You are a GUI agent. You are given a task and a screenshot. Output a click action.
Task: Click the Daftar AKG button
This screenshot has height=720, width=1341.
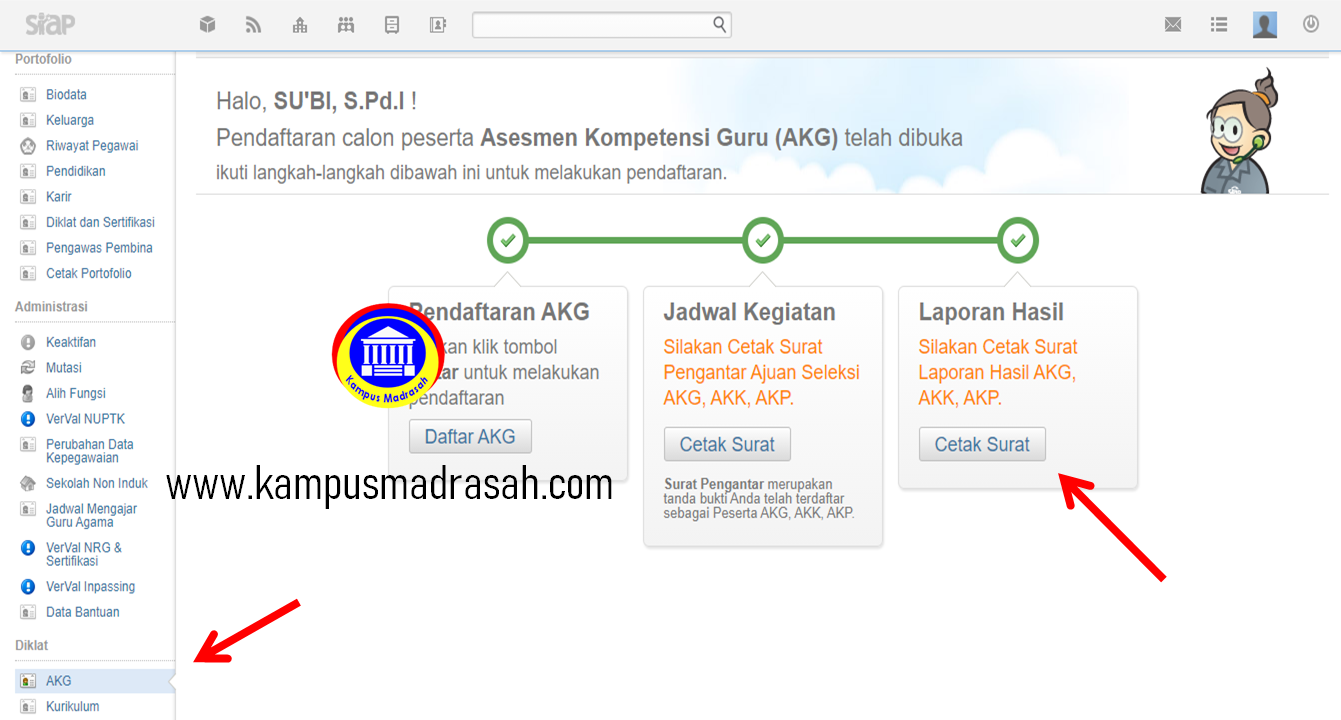pyautogui.click(x=470, y=436)
